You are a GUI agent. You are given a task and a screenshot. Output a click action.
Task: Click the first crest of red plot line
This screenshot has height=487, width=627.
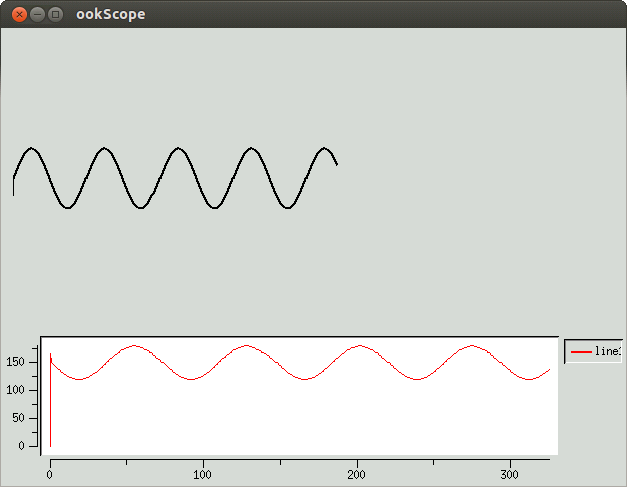pyautogui.click(x=135, y=346)
